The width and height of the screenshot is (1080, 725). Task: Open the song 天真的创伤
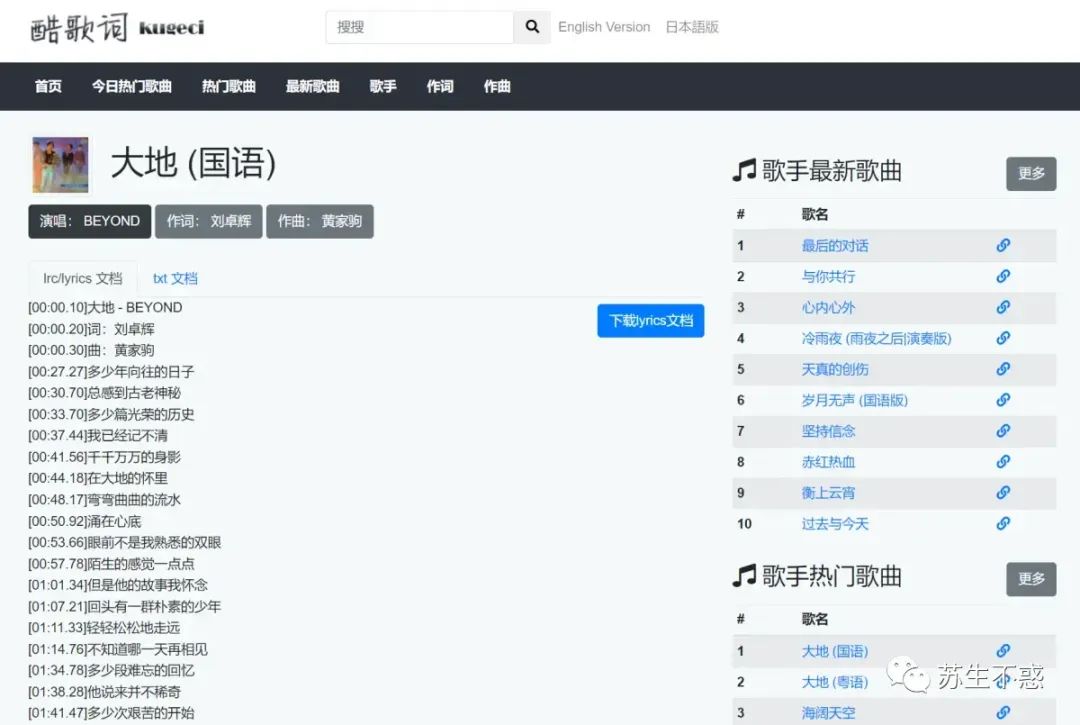point(835,370)
